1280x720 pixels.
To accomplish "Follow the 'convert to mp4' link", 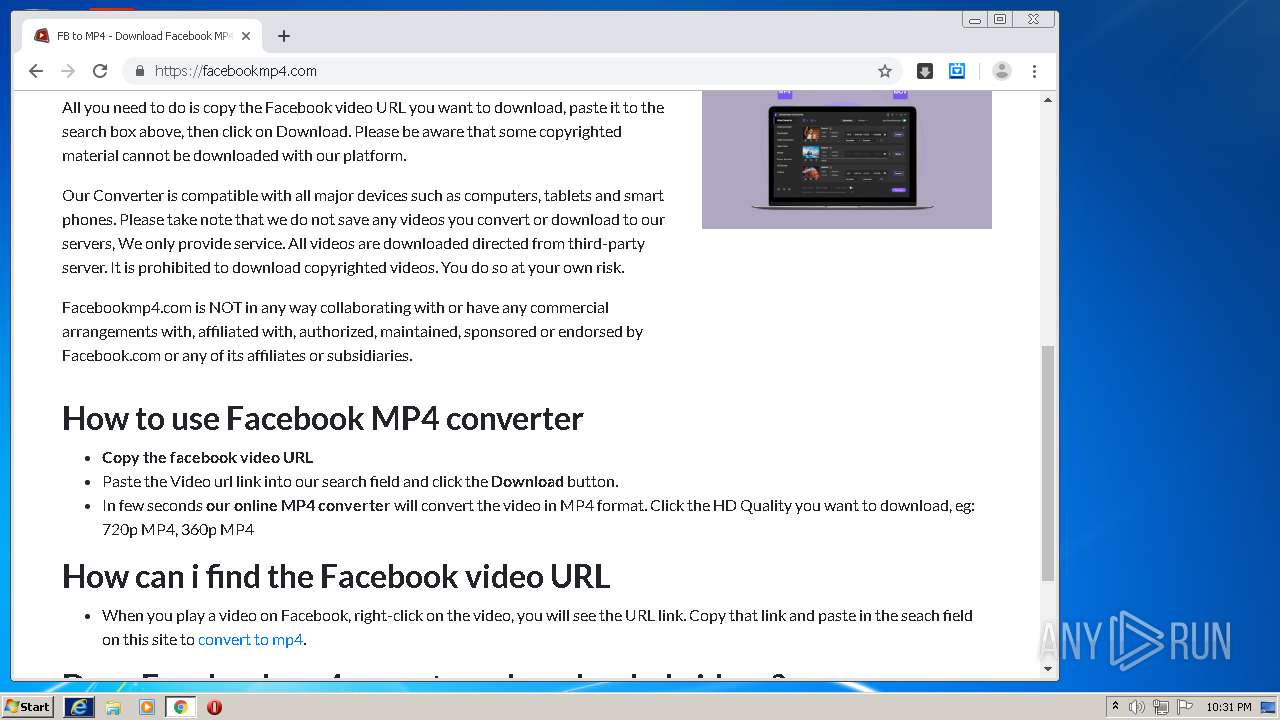I will point(250,639).
